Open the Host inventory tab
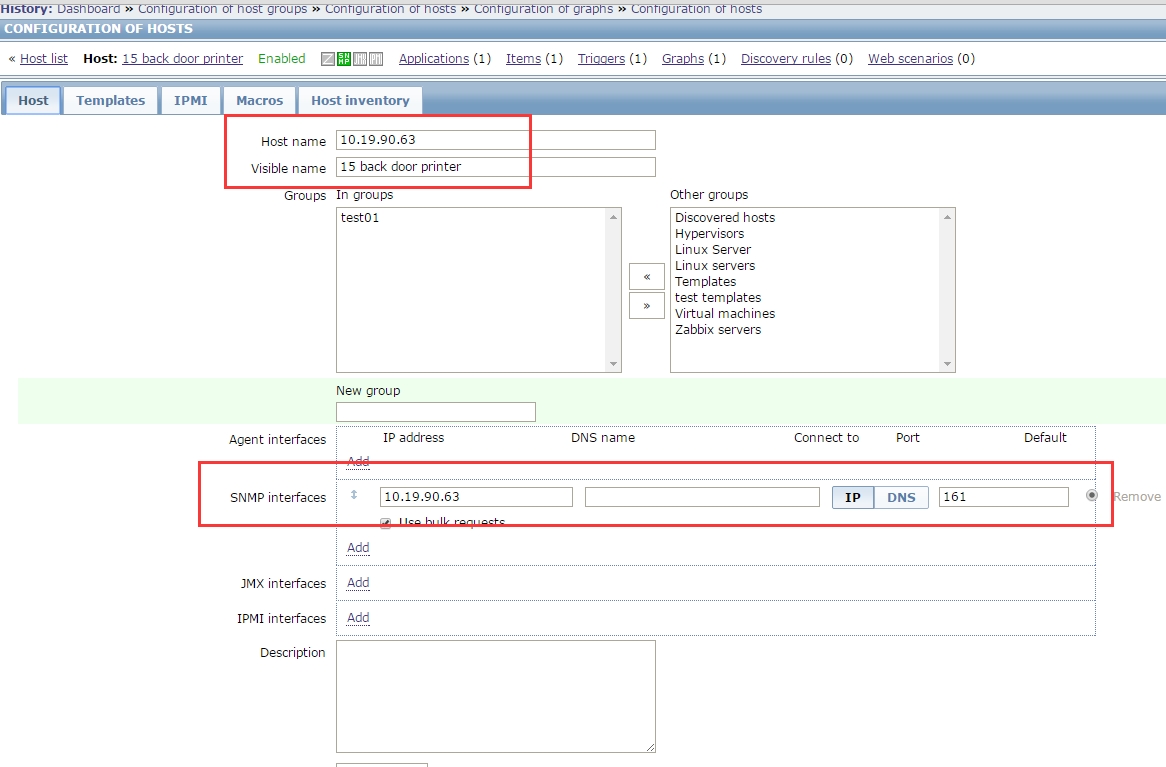This screenshot has width=1166, height=767. 360,100
